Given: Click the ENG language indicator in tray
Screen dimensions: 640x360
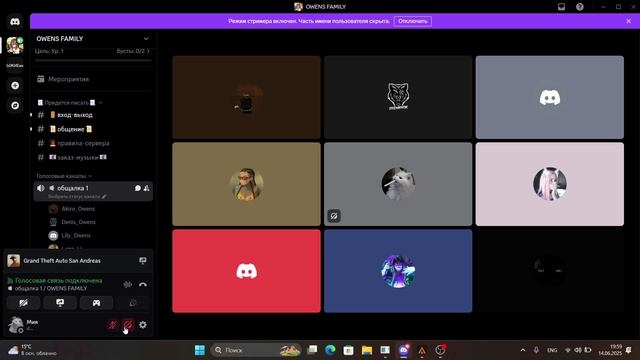Looking at the screenshot, I should click(x=552, y=350).
